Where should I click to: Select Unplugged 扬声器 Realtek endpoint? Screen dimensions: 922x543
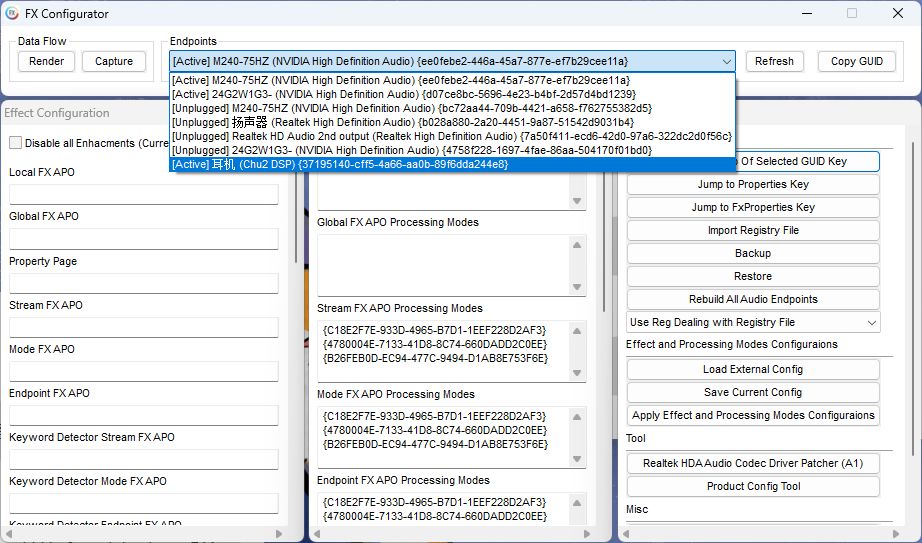[452, 122]
